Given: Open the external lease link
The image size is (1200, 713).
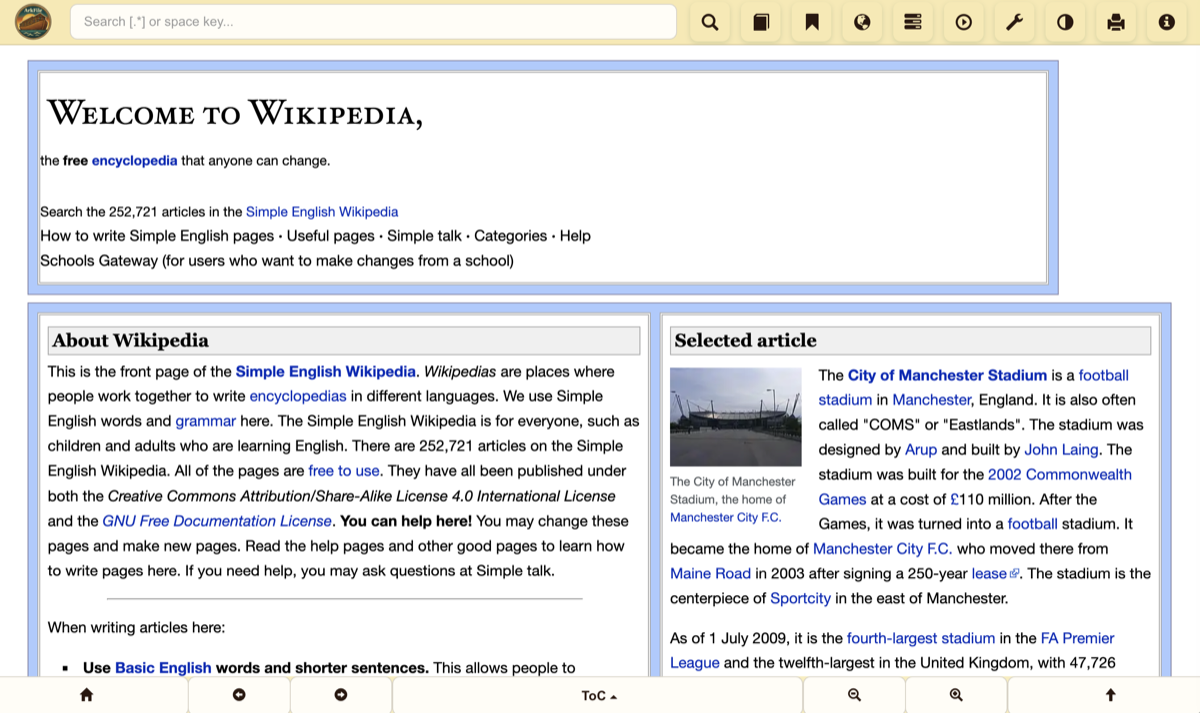Looking at the screenshot, I should click(995, 573).
